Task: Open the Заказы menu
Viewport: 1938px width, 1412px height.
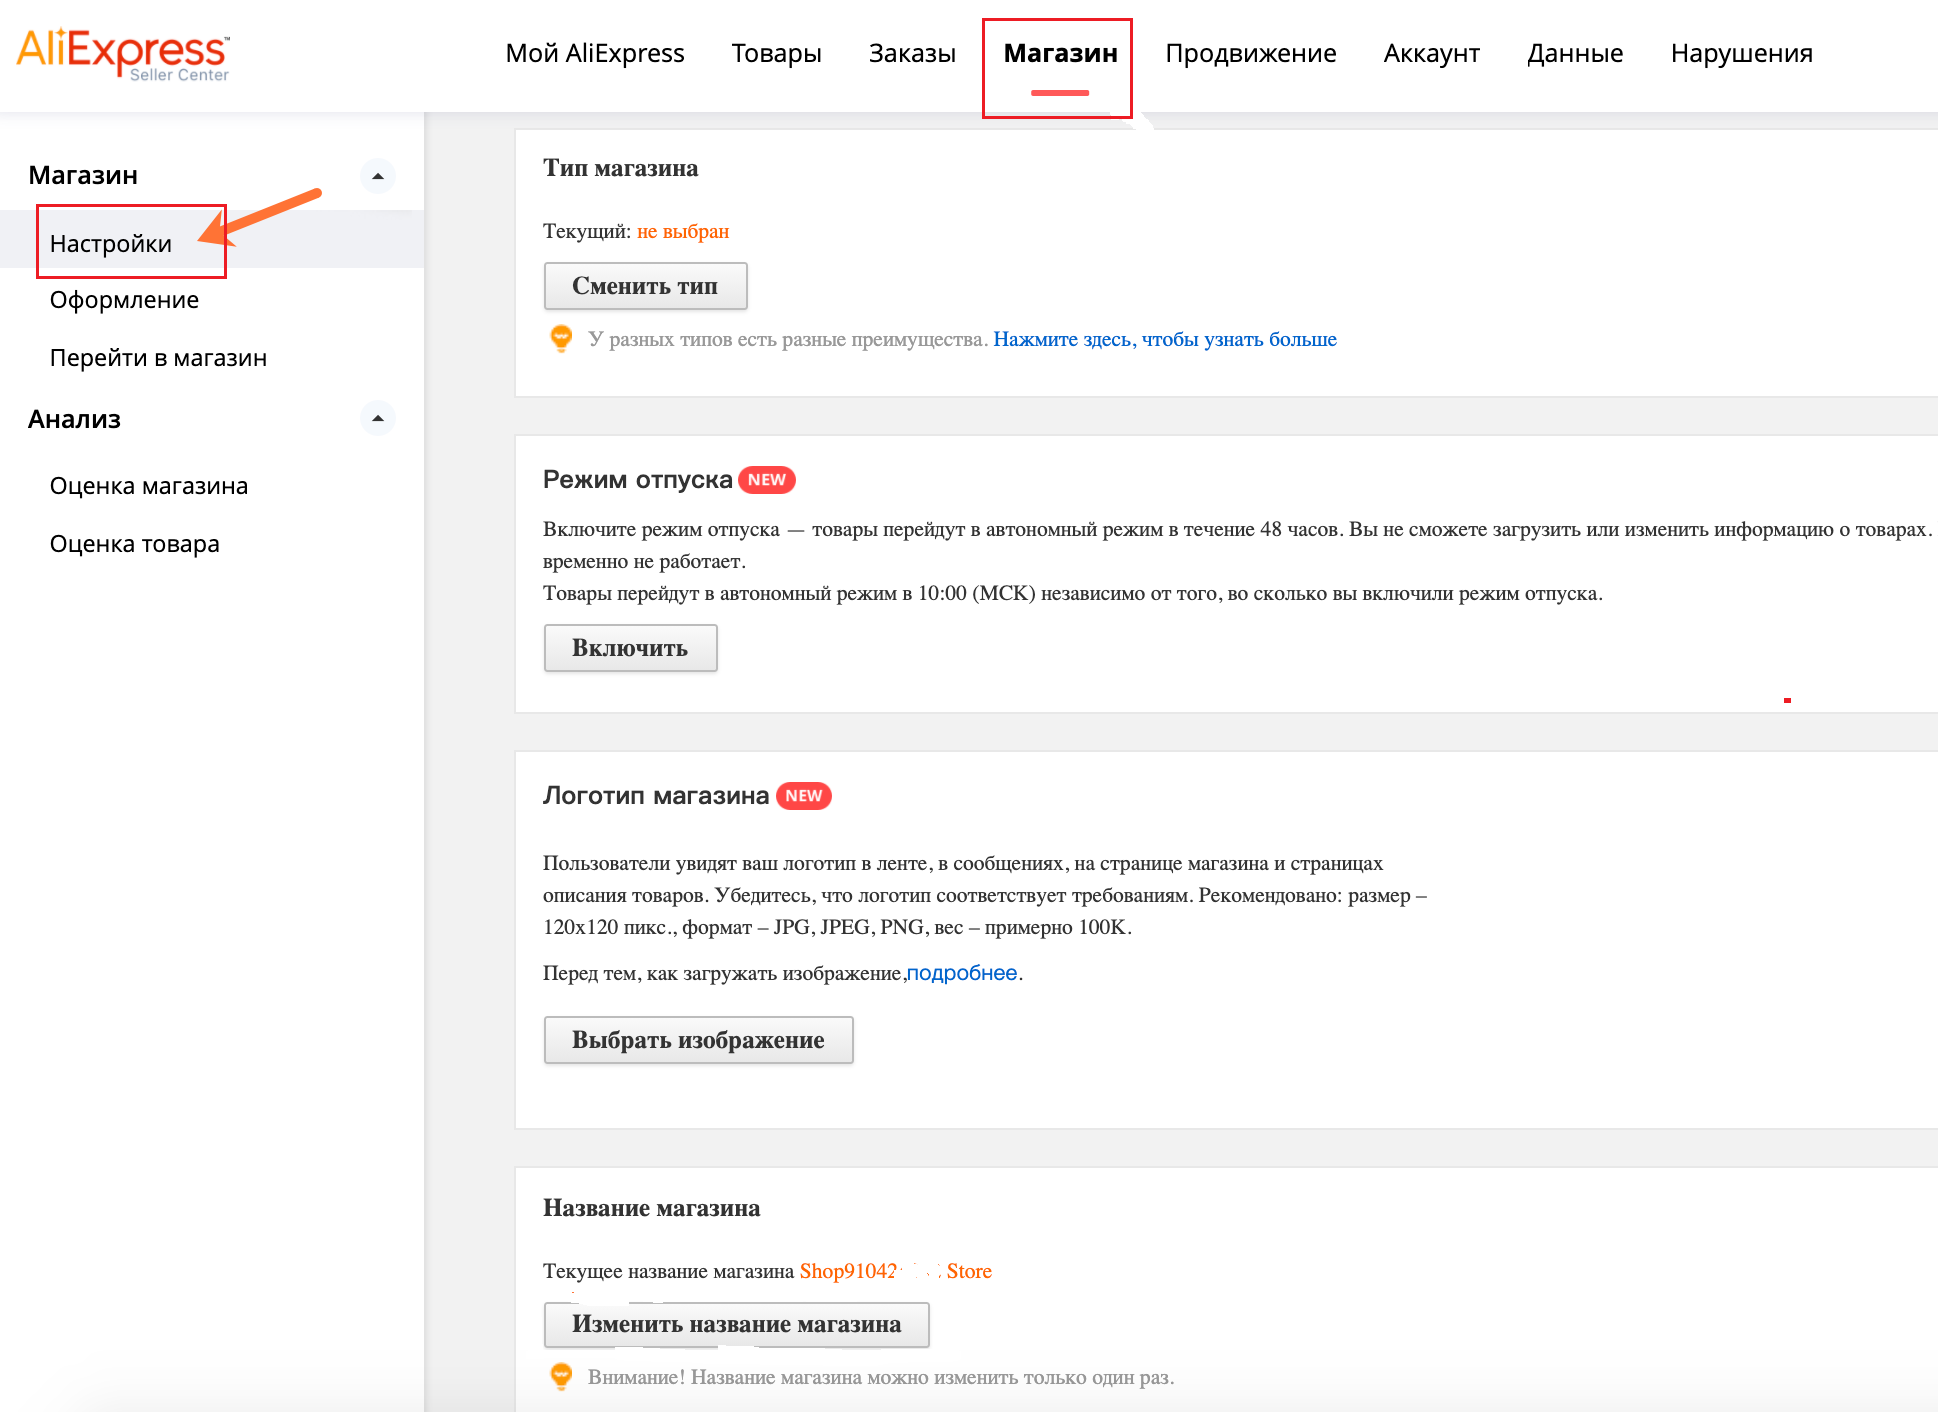Action: point(912,53)
